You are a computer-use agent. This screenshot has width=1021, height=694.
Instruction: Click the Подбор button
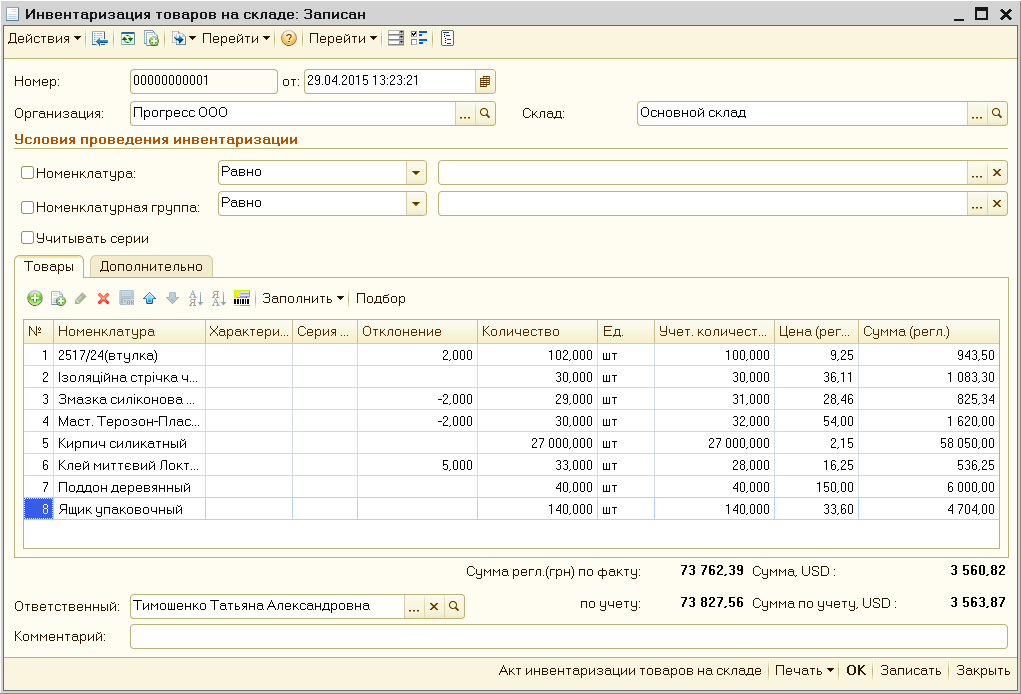click(381, 298)
